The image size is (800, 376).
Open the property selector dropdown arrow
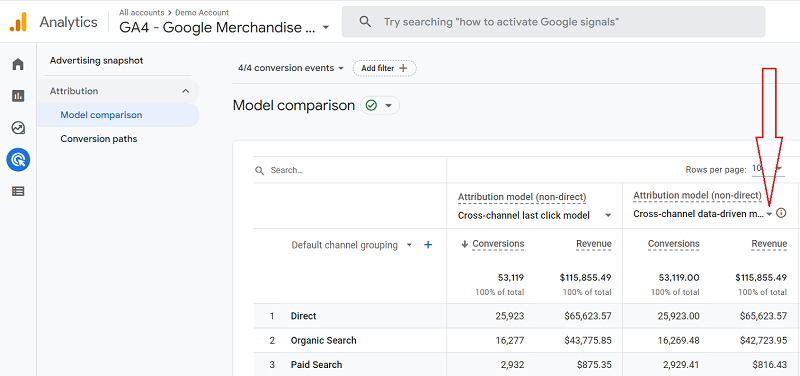click(x=326, y=28)
